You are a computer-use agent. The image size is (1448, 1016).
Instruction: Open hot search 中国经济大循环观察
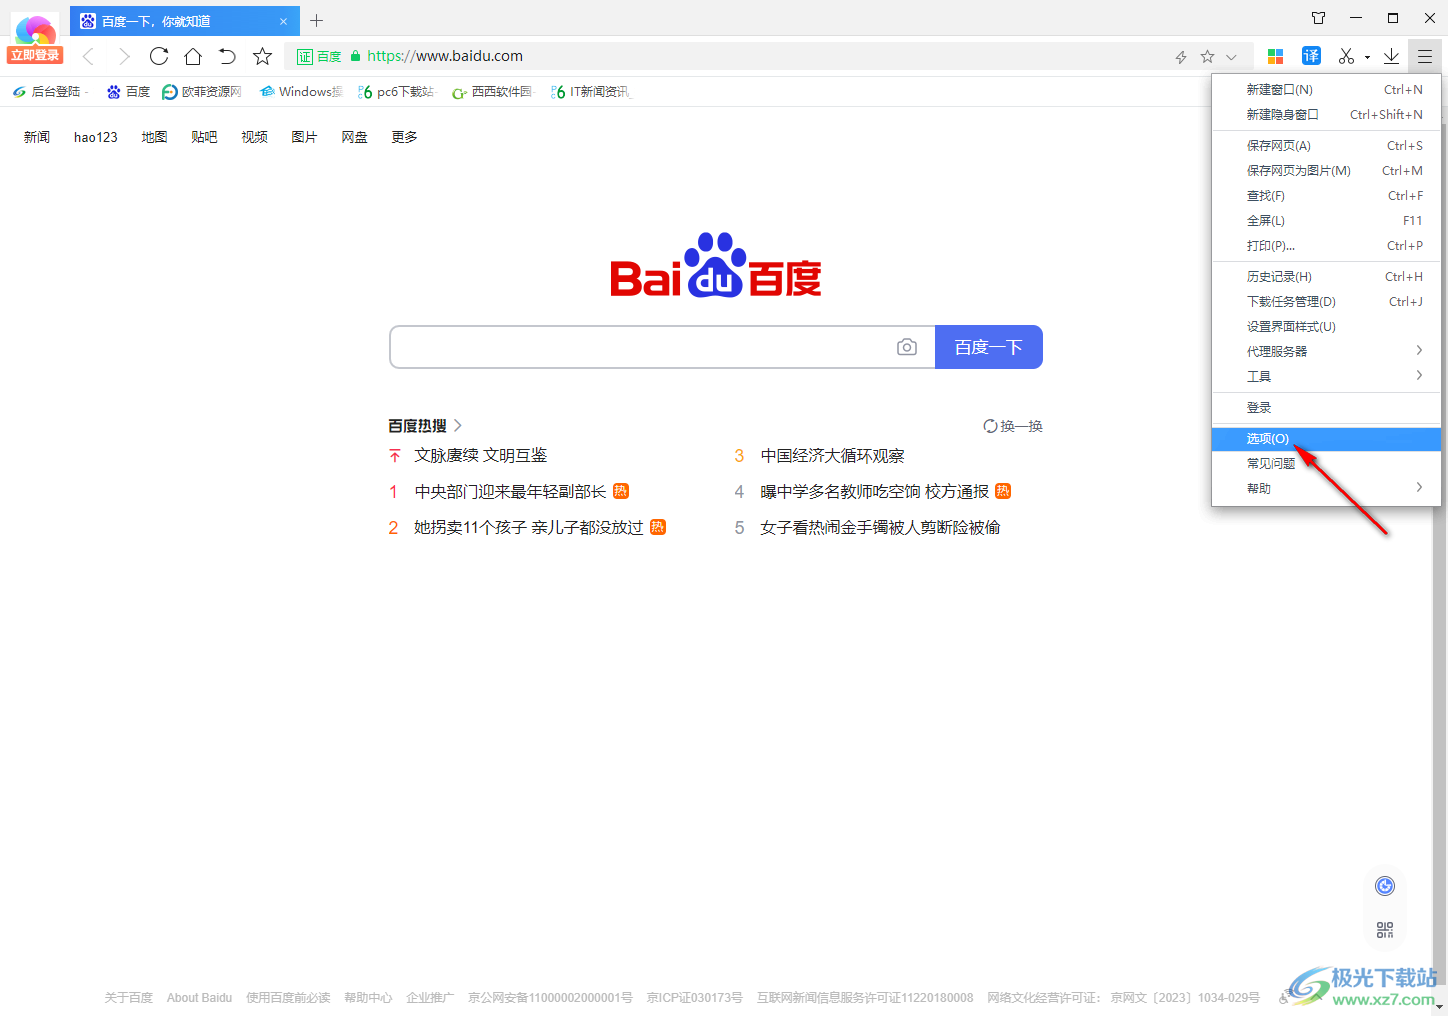point(832,455)
